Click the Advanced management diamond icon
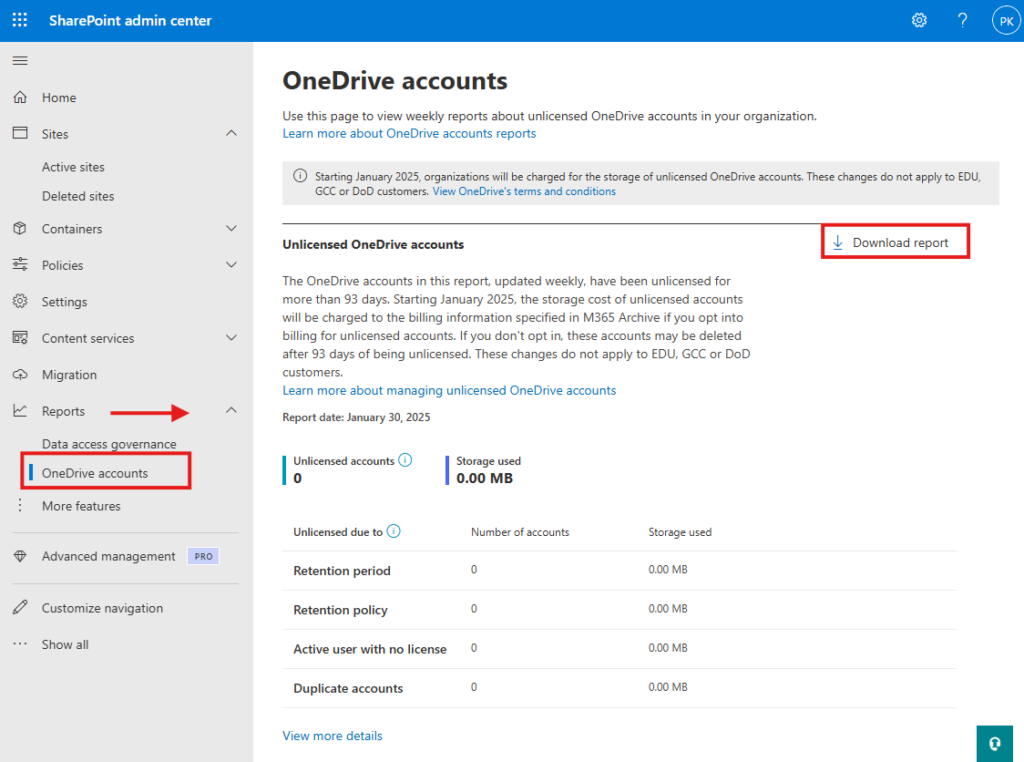The image size is (1024, 762). tap(20, 556)
